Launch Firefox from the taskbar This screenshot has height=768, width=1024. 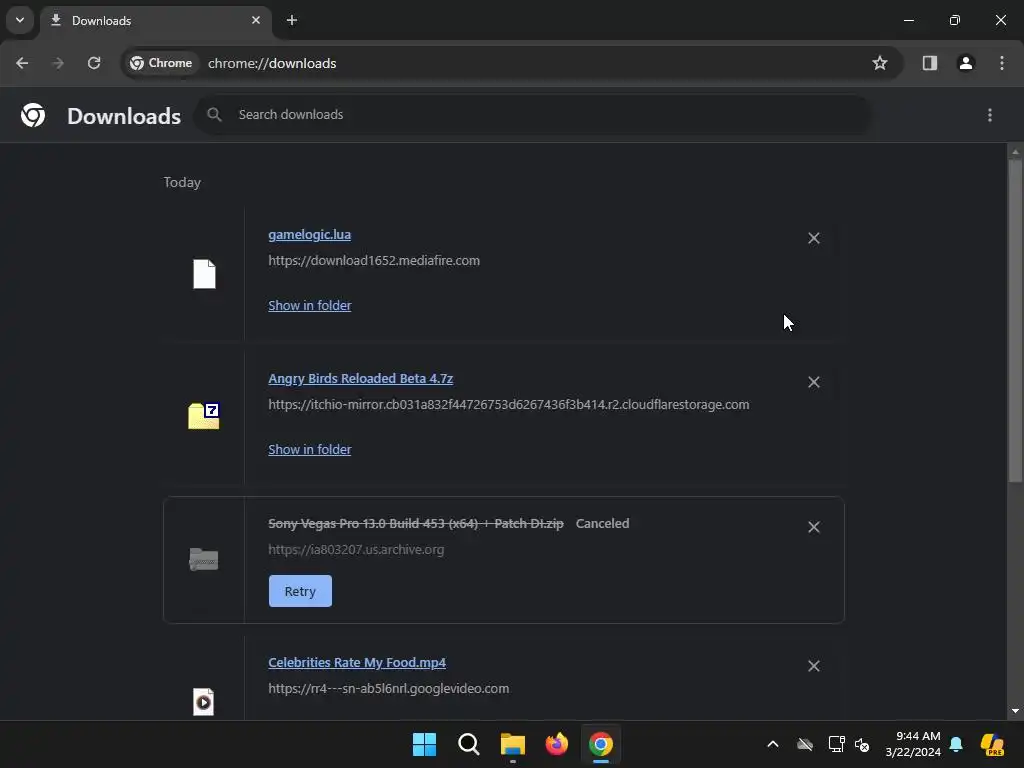click(x=556, y=744)
